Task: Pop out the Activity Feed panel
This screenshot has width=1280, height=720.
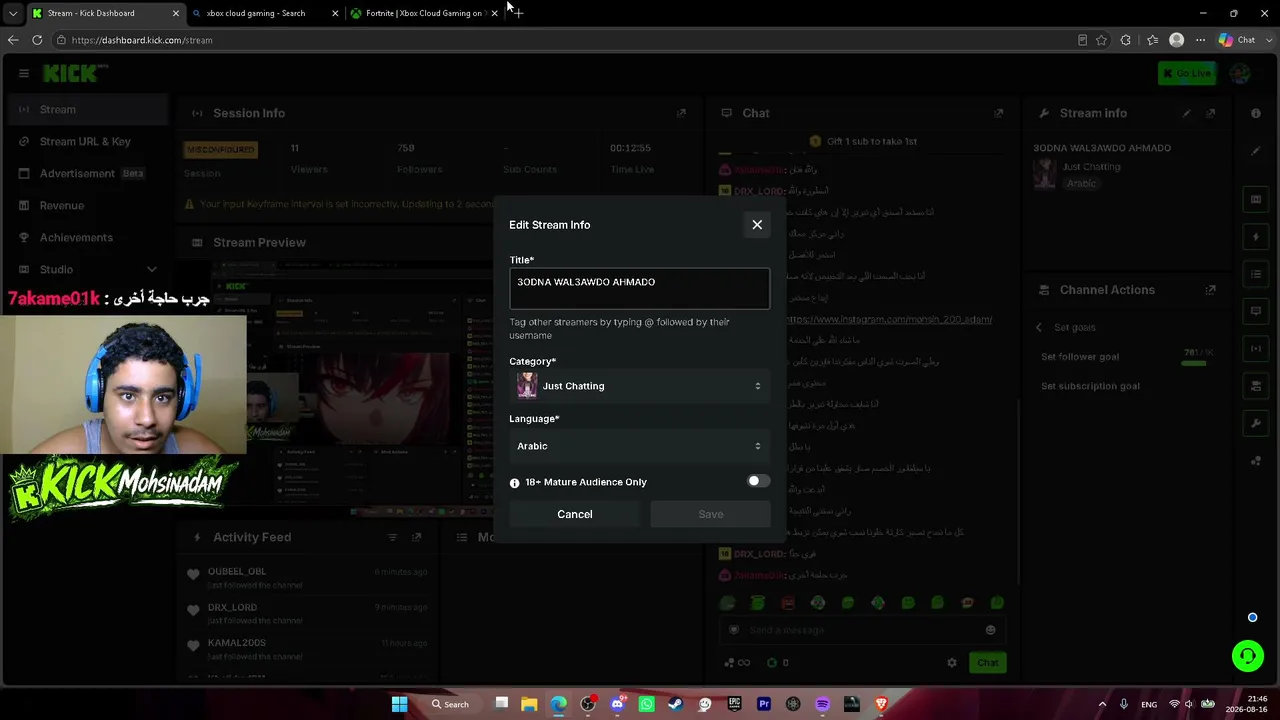Action: click(x=417, y=537)
